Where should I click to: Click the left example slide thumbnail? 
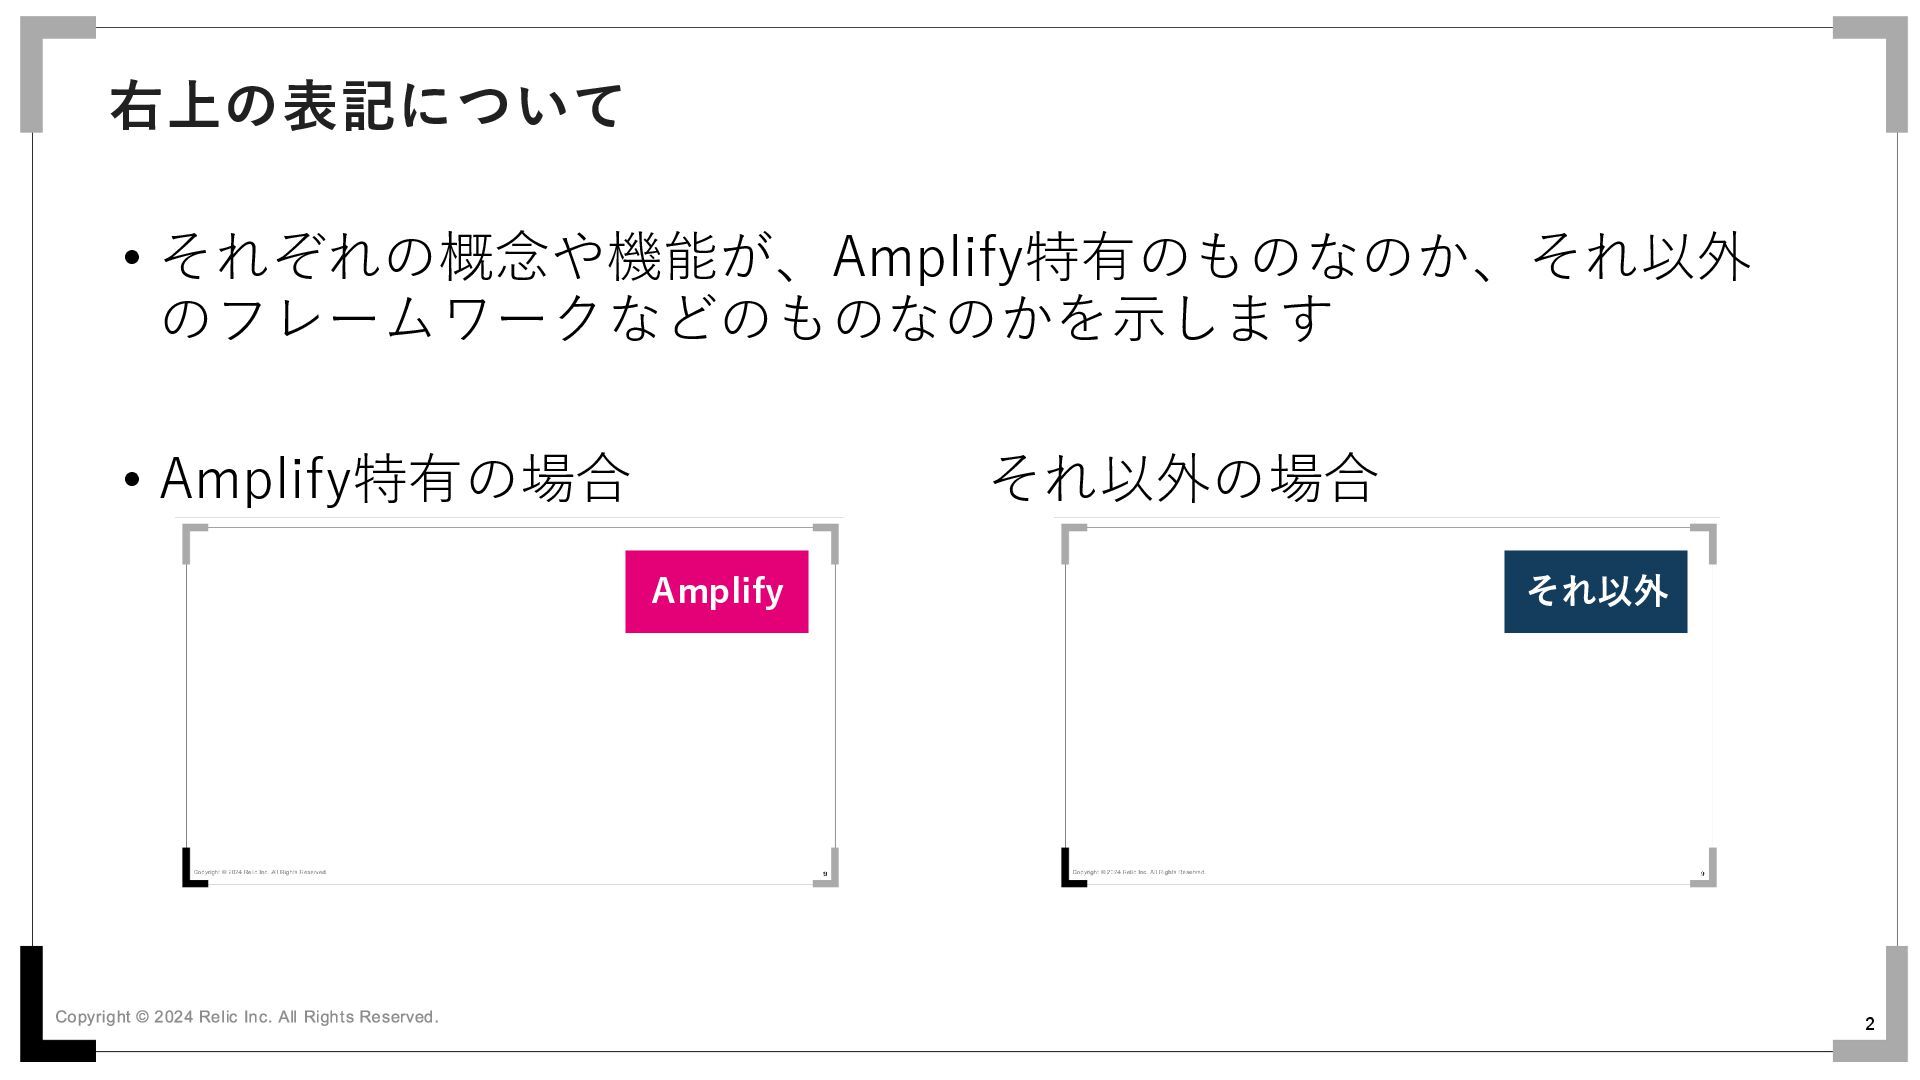pyautogui.click(x=510, y=703)
